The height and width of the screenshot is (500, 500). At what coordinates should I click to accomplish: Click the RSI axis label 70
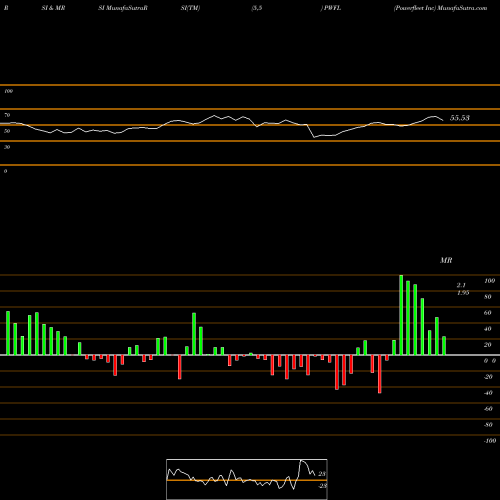(x=7, y=115)
